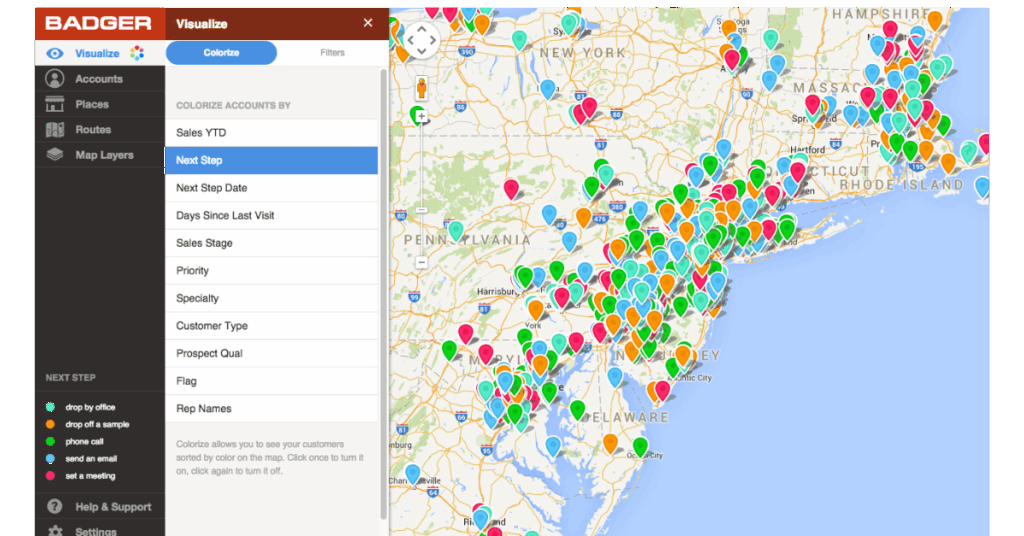Click the Accounts person icon in sidebar
1024x536 pixels.
click(x=55, y=79)
